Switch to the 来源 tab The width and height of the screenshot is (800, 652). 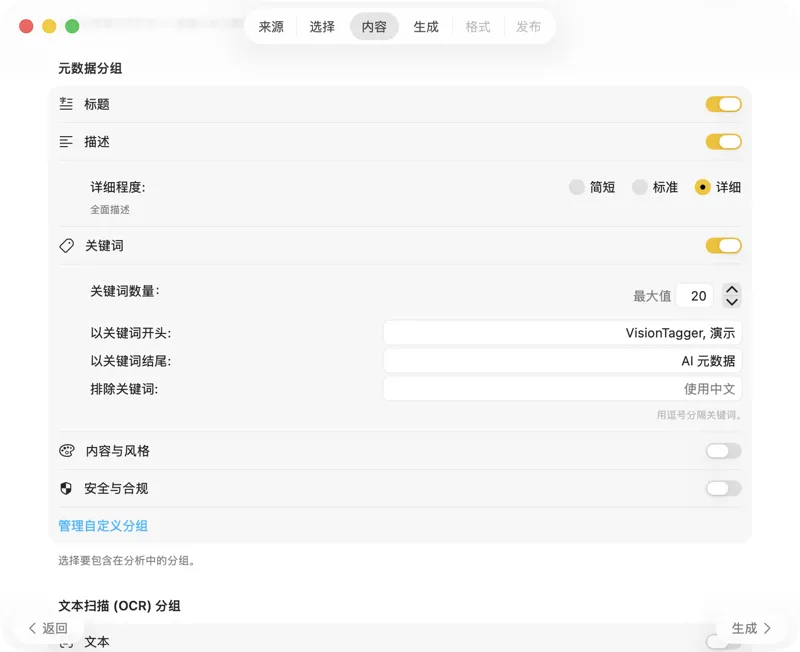tap(269, 27)
